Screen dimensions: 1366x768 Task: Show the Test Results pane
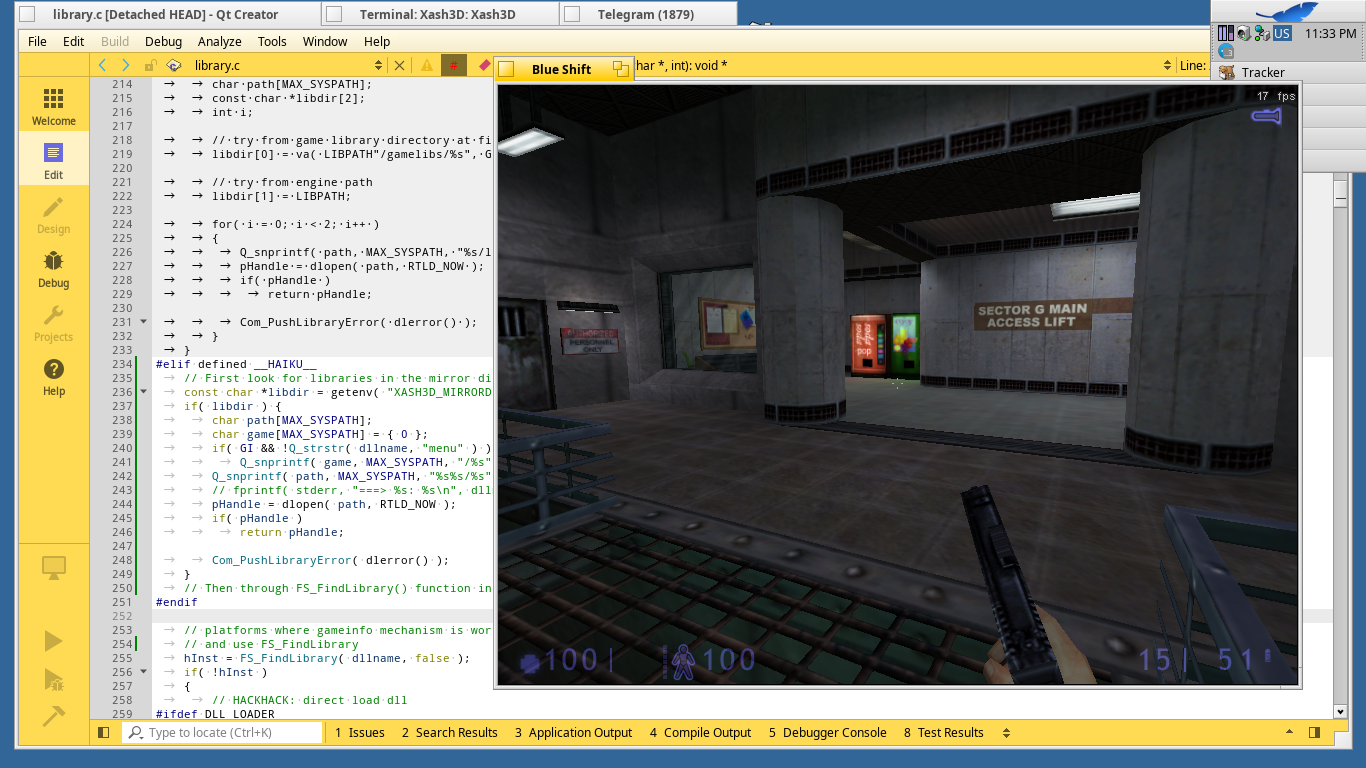[x=943, y=733]
